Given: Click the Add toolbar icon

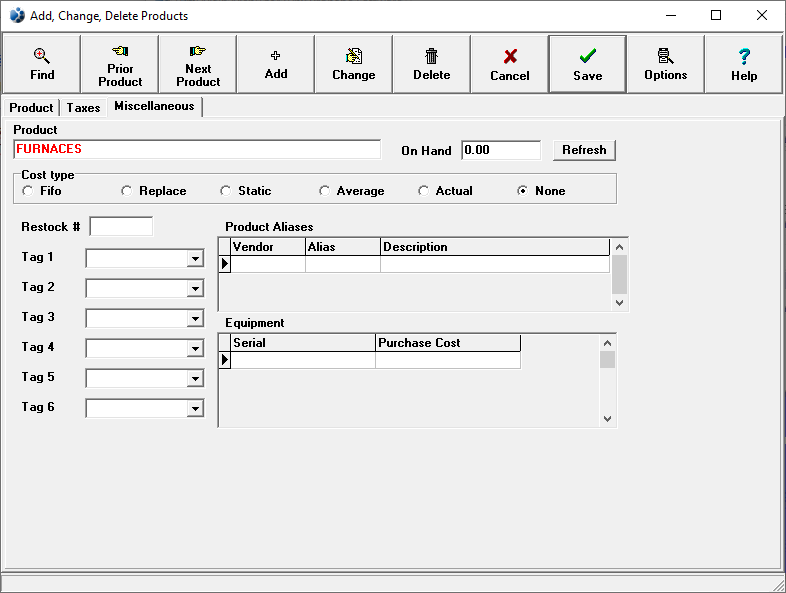Looking at the screenshot, I should click(x=276, y=56).
